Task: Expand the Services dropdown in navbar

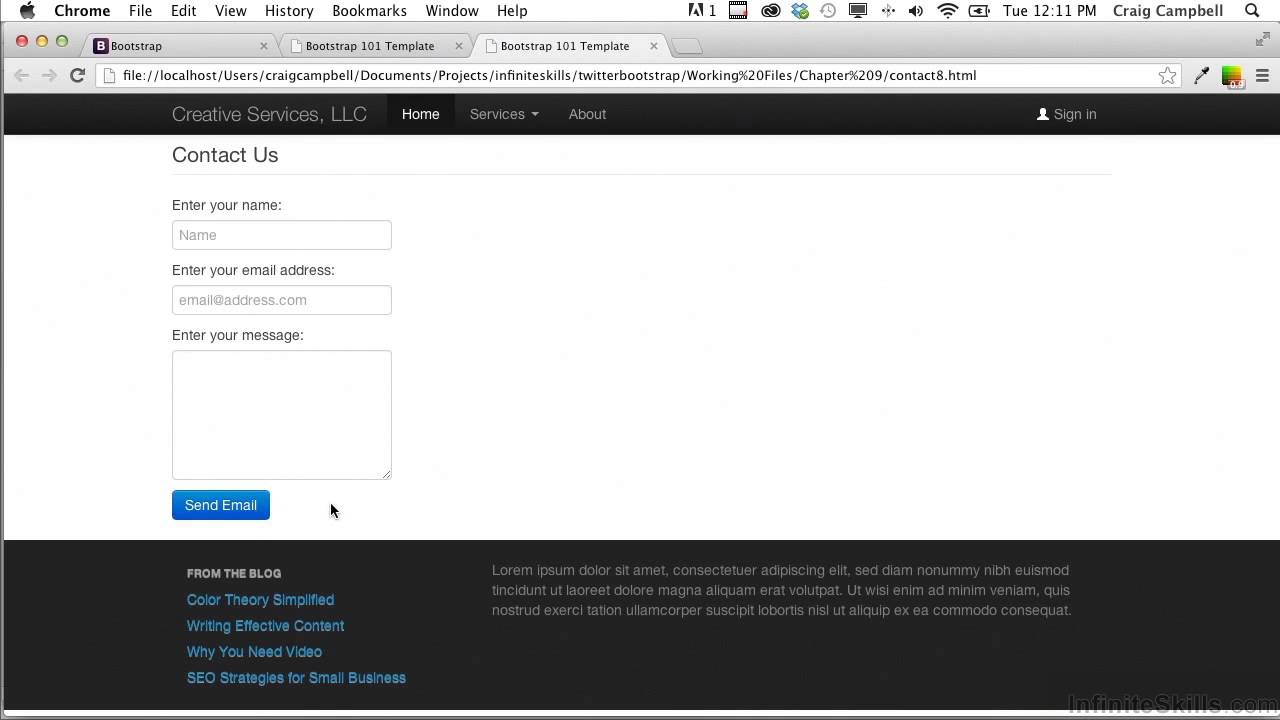Action: [x=504, y=114]
